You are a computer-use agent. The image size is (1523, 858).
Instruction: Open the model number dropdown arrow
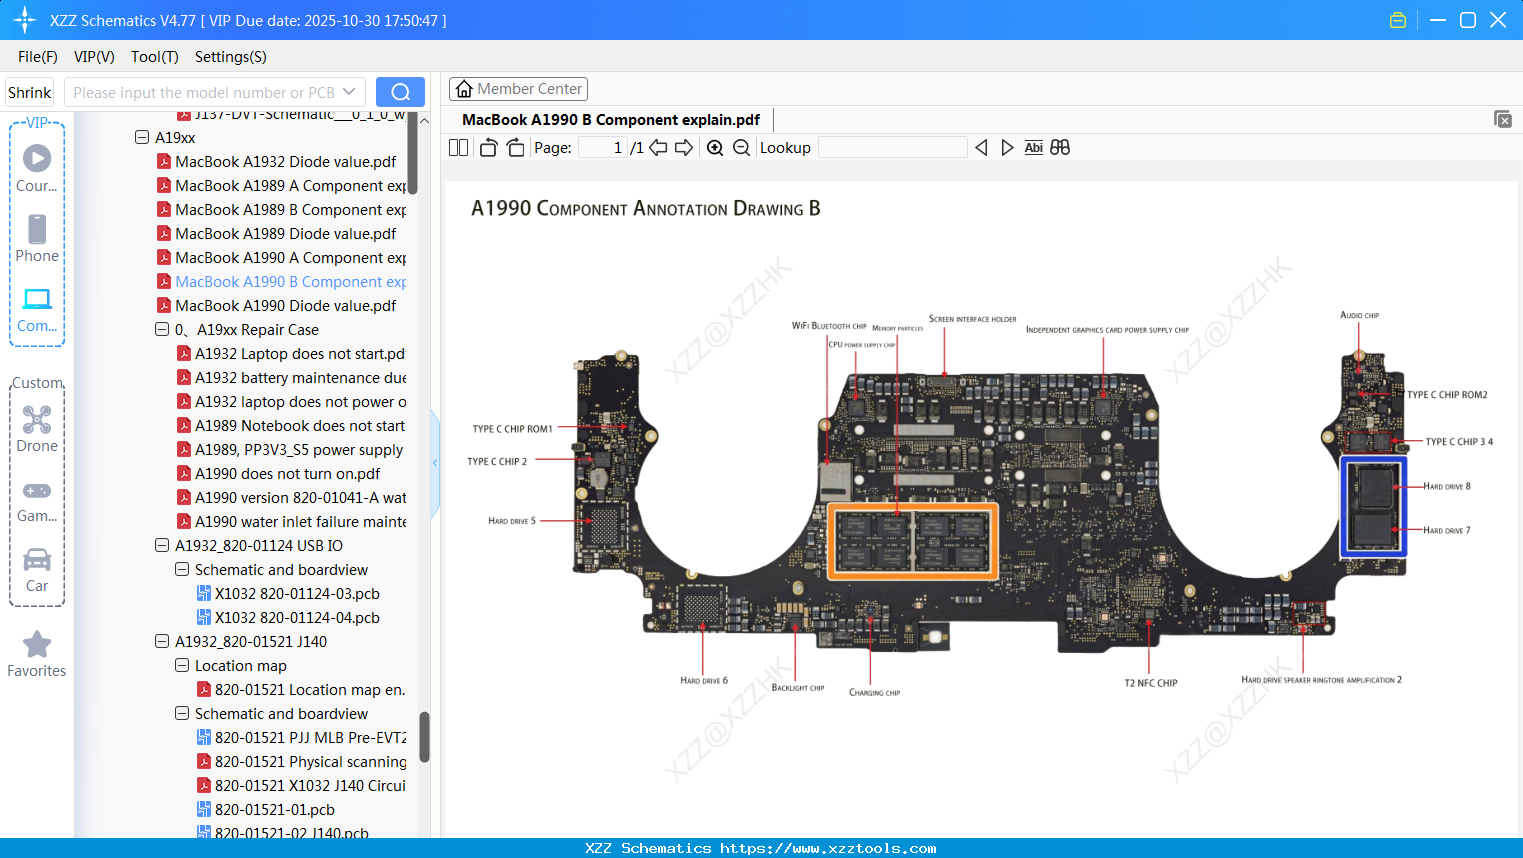tap(349, 92)
